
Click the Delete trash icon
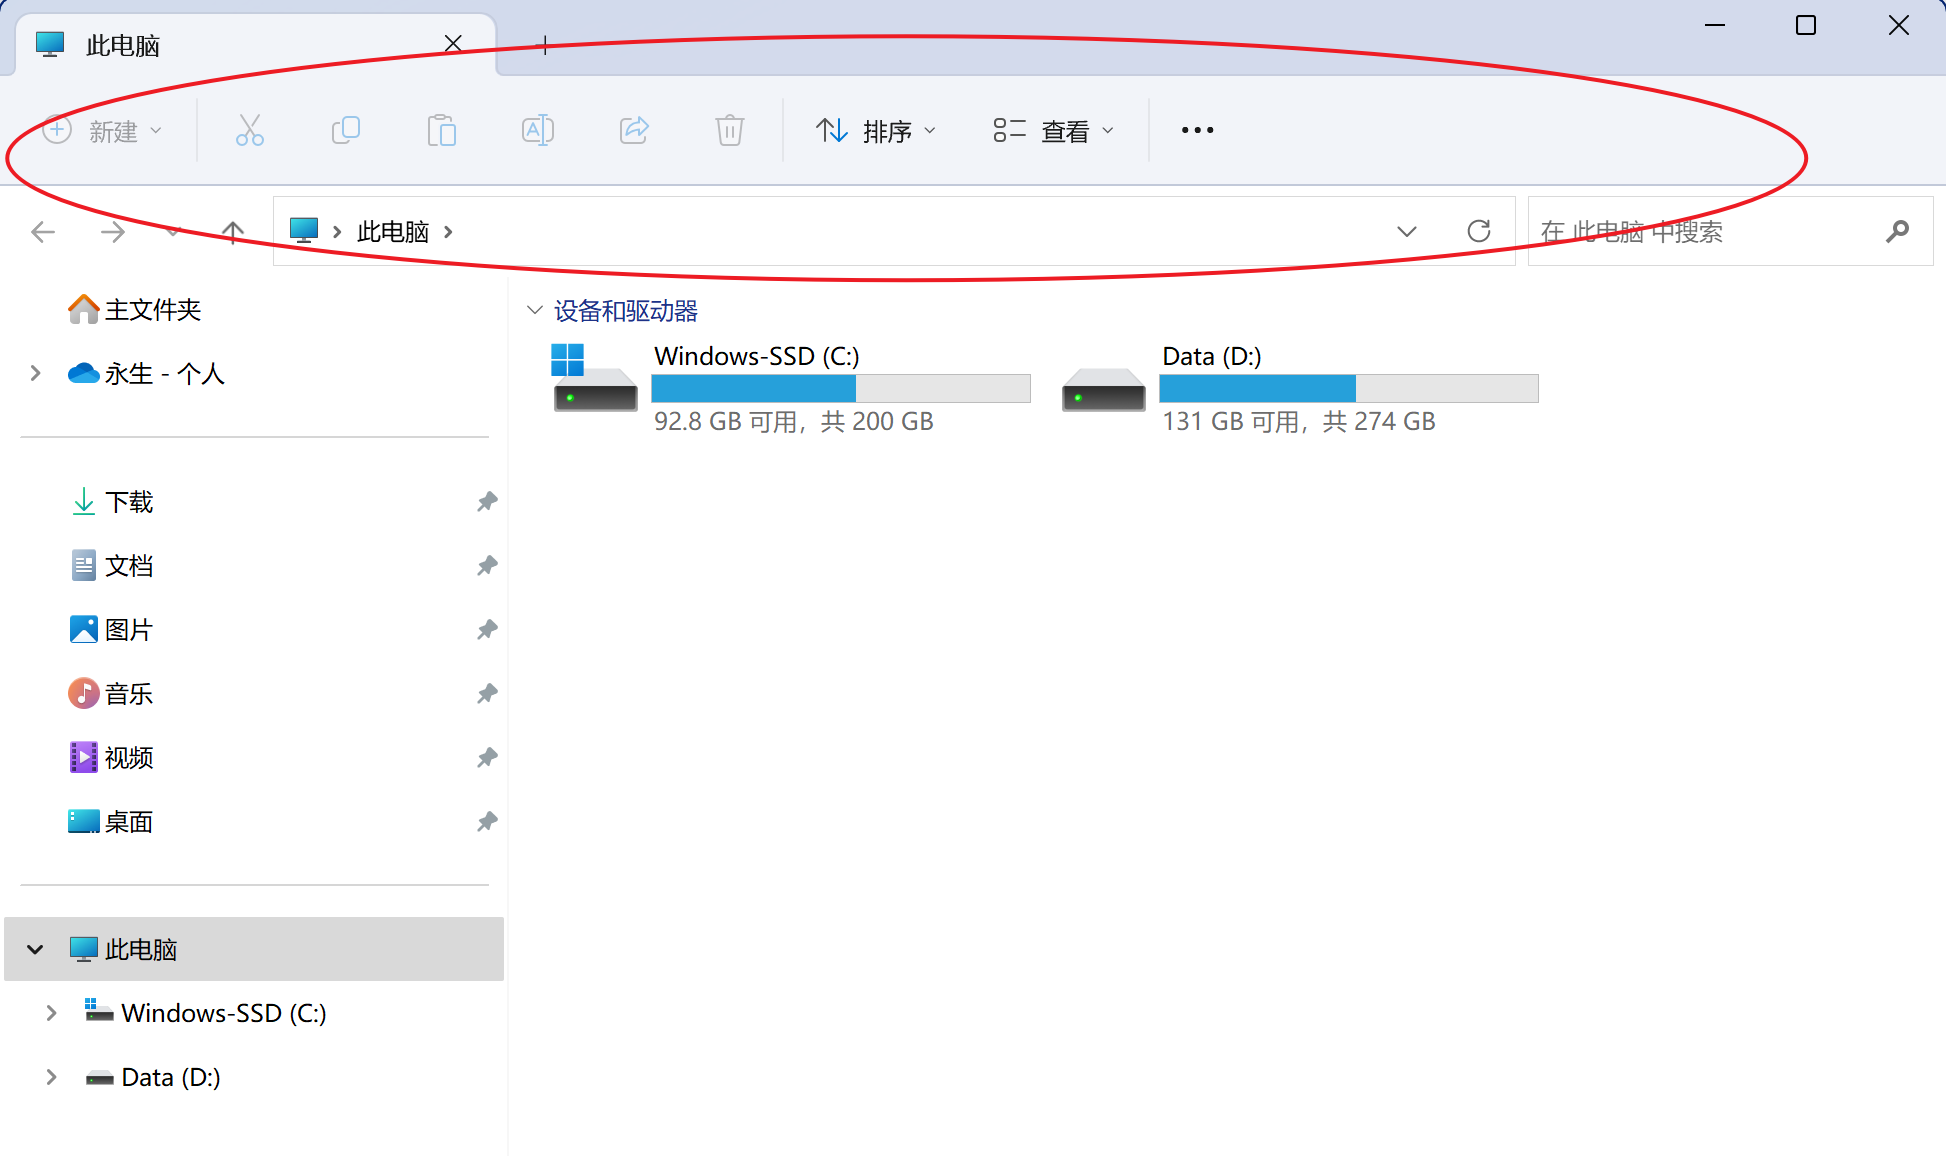tap(730, 130)
